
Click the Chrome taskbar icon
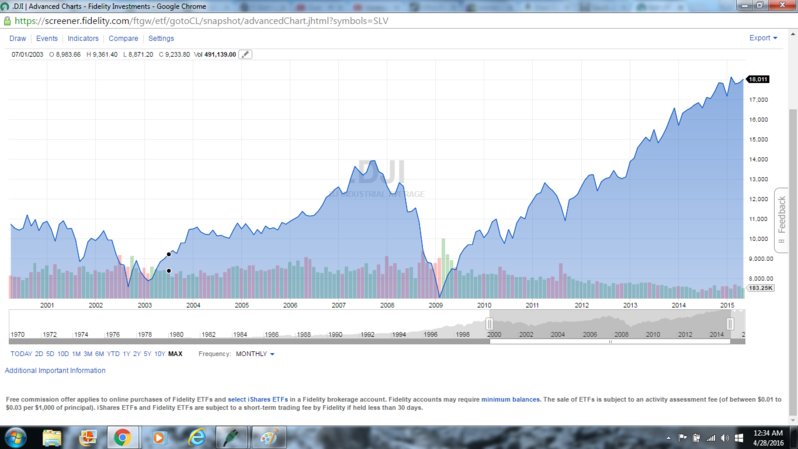122,438
